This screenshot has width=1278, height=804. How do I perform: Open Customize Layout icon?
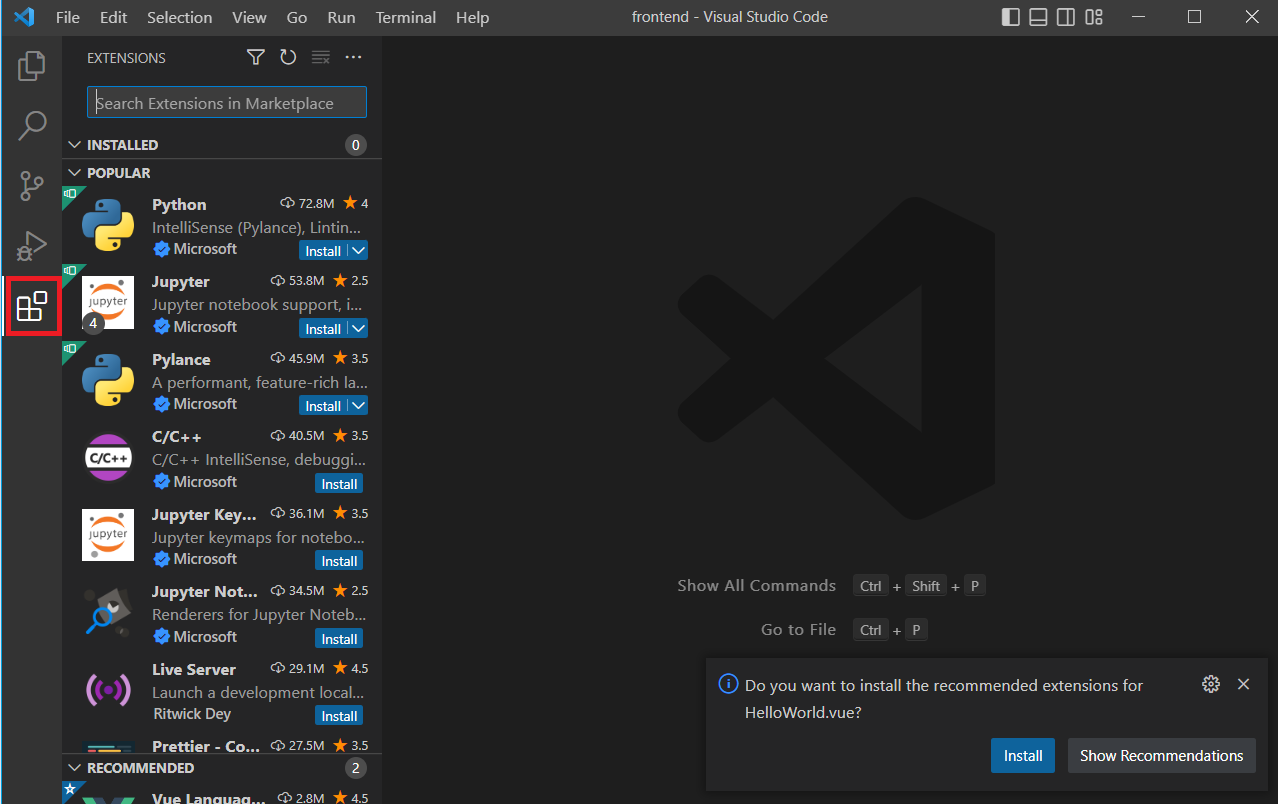1094,17
